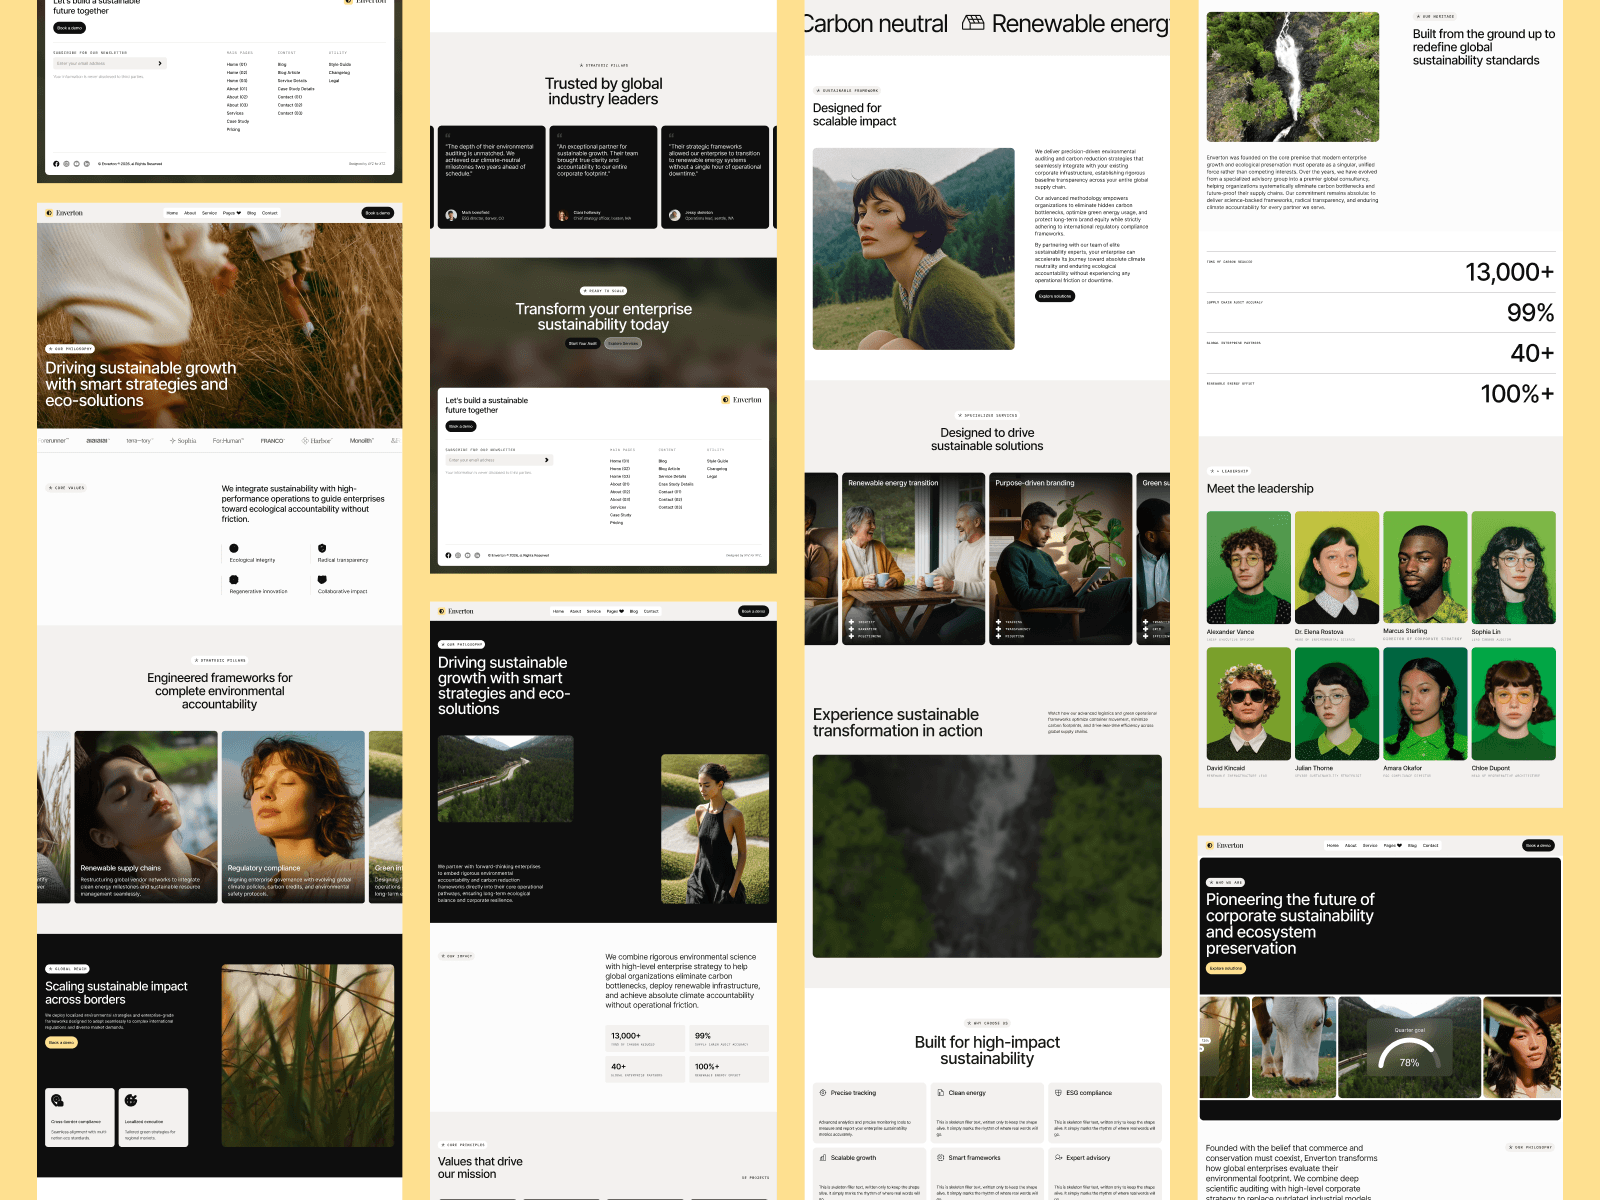Screen dimensions: 1600x1200
Task: Click the 'Meet the leadership' heading
Action: point(1260,489)
